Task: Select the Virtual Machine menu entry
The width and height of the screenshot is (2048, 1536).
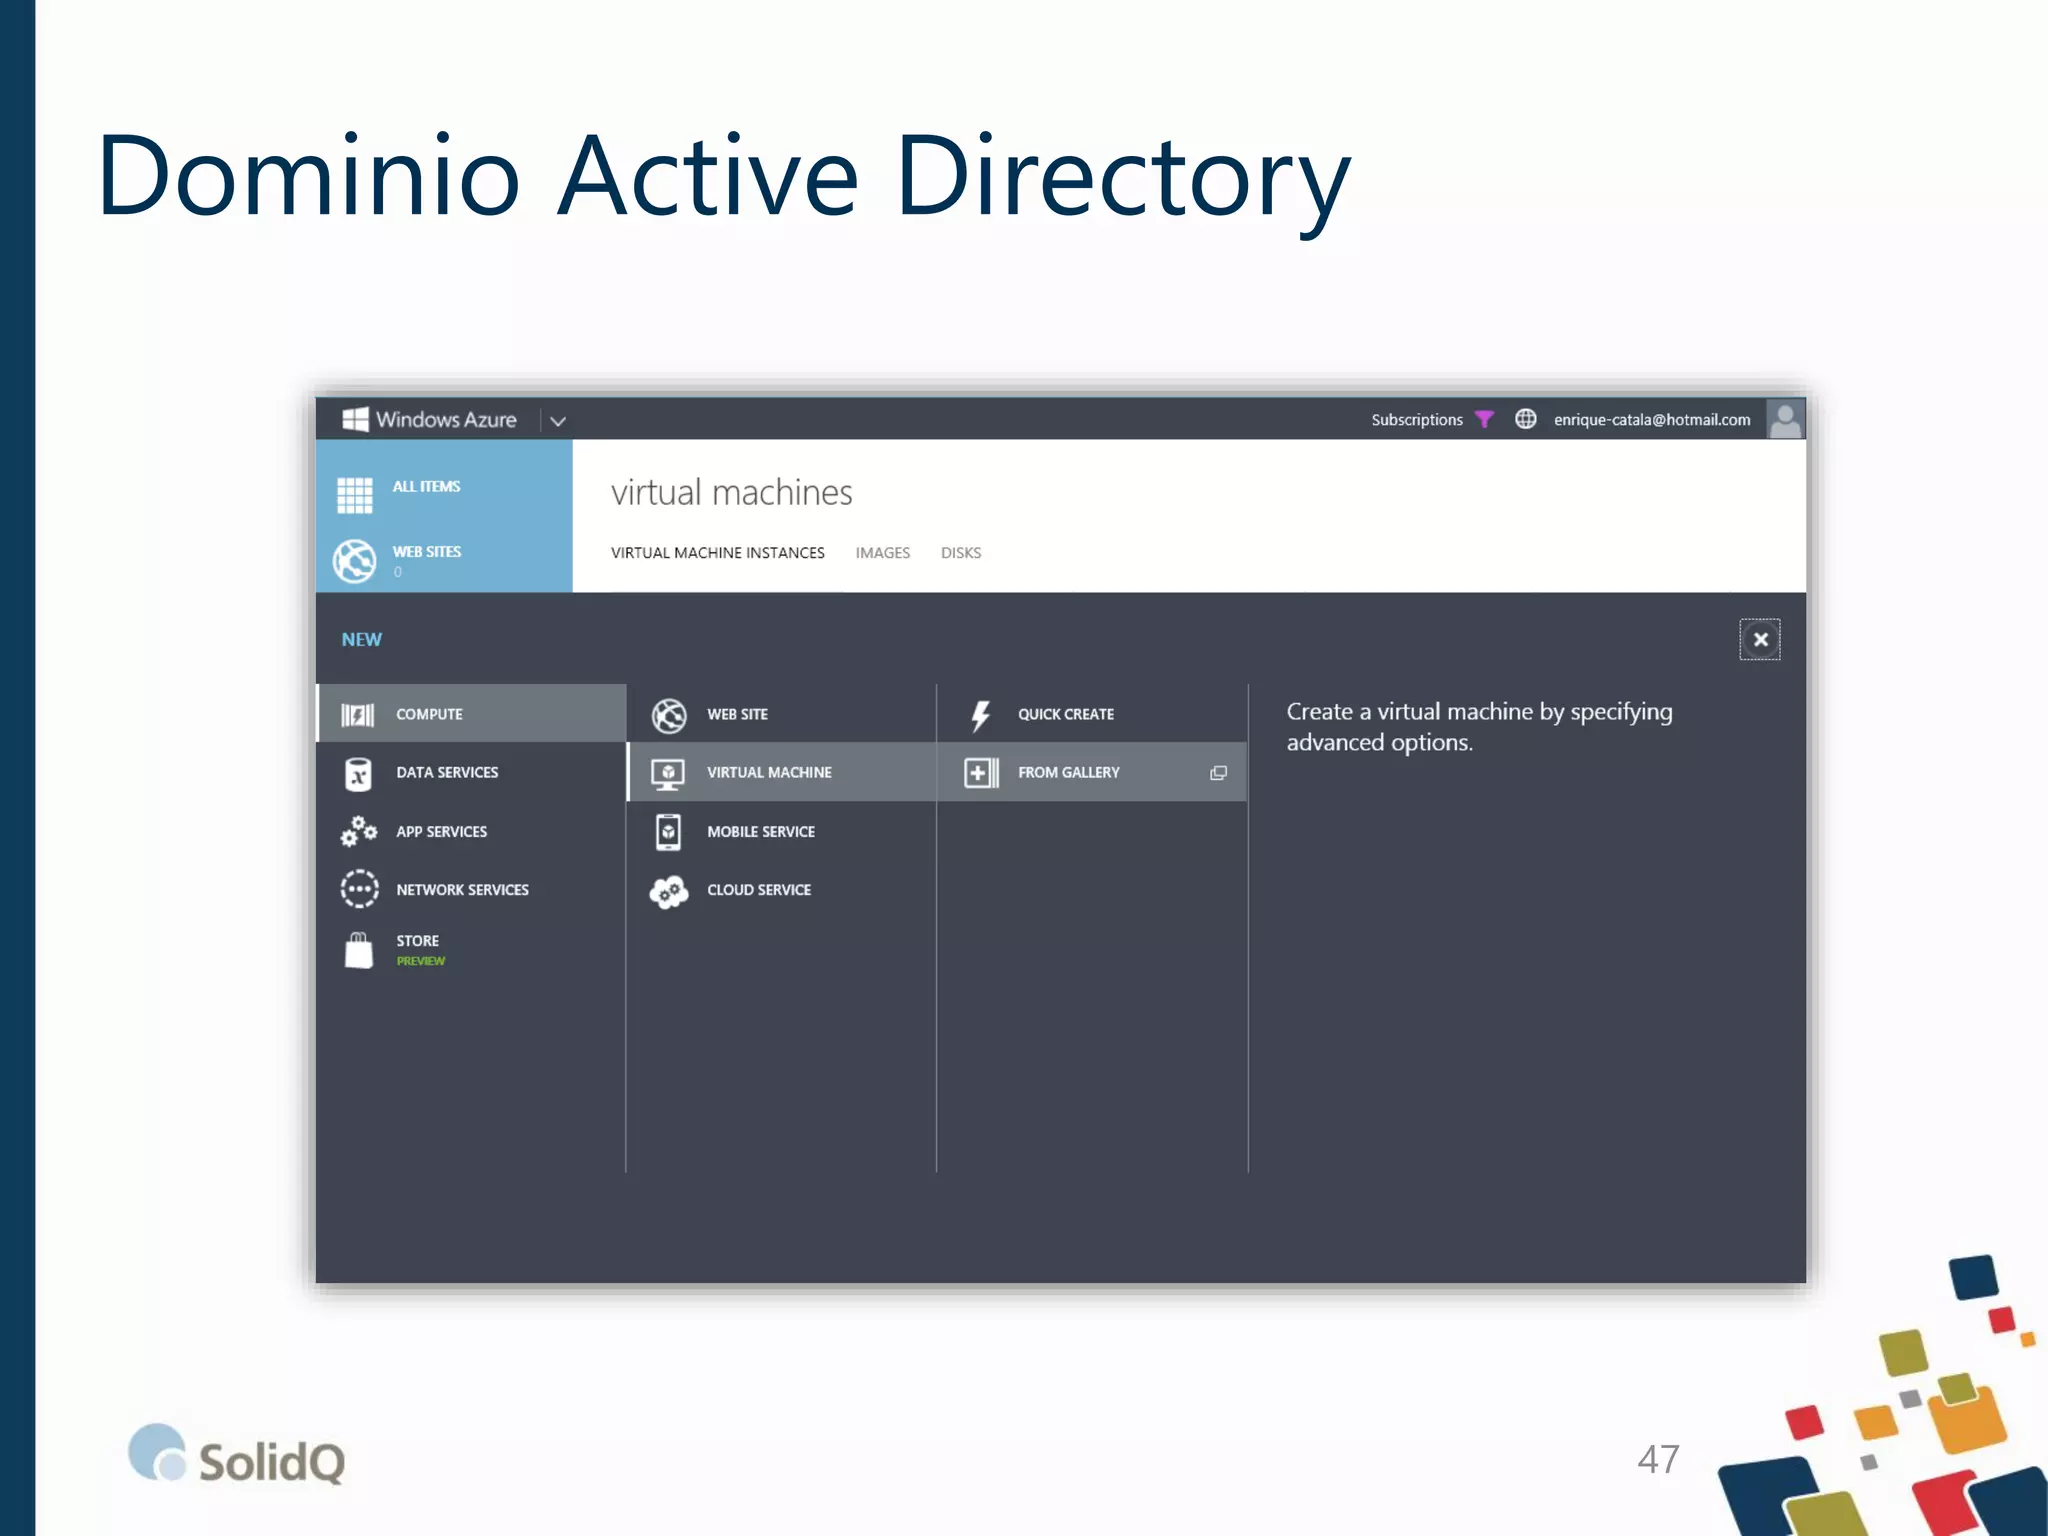Action: (x=768, y=773)
